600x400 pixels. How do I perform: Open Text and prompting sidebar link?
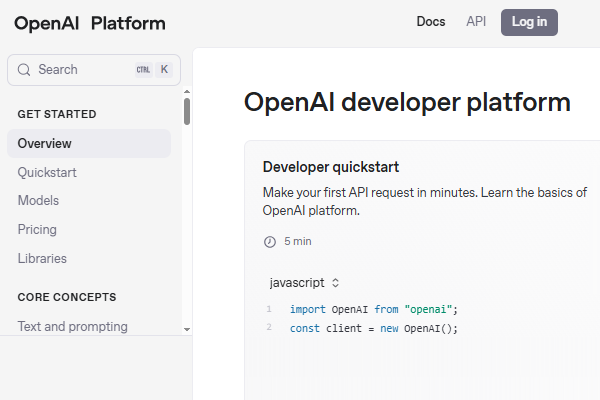[73, 327]
